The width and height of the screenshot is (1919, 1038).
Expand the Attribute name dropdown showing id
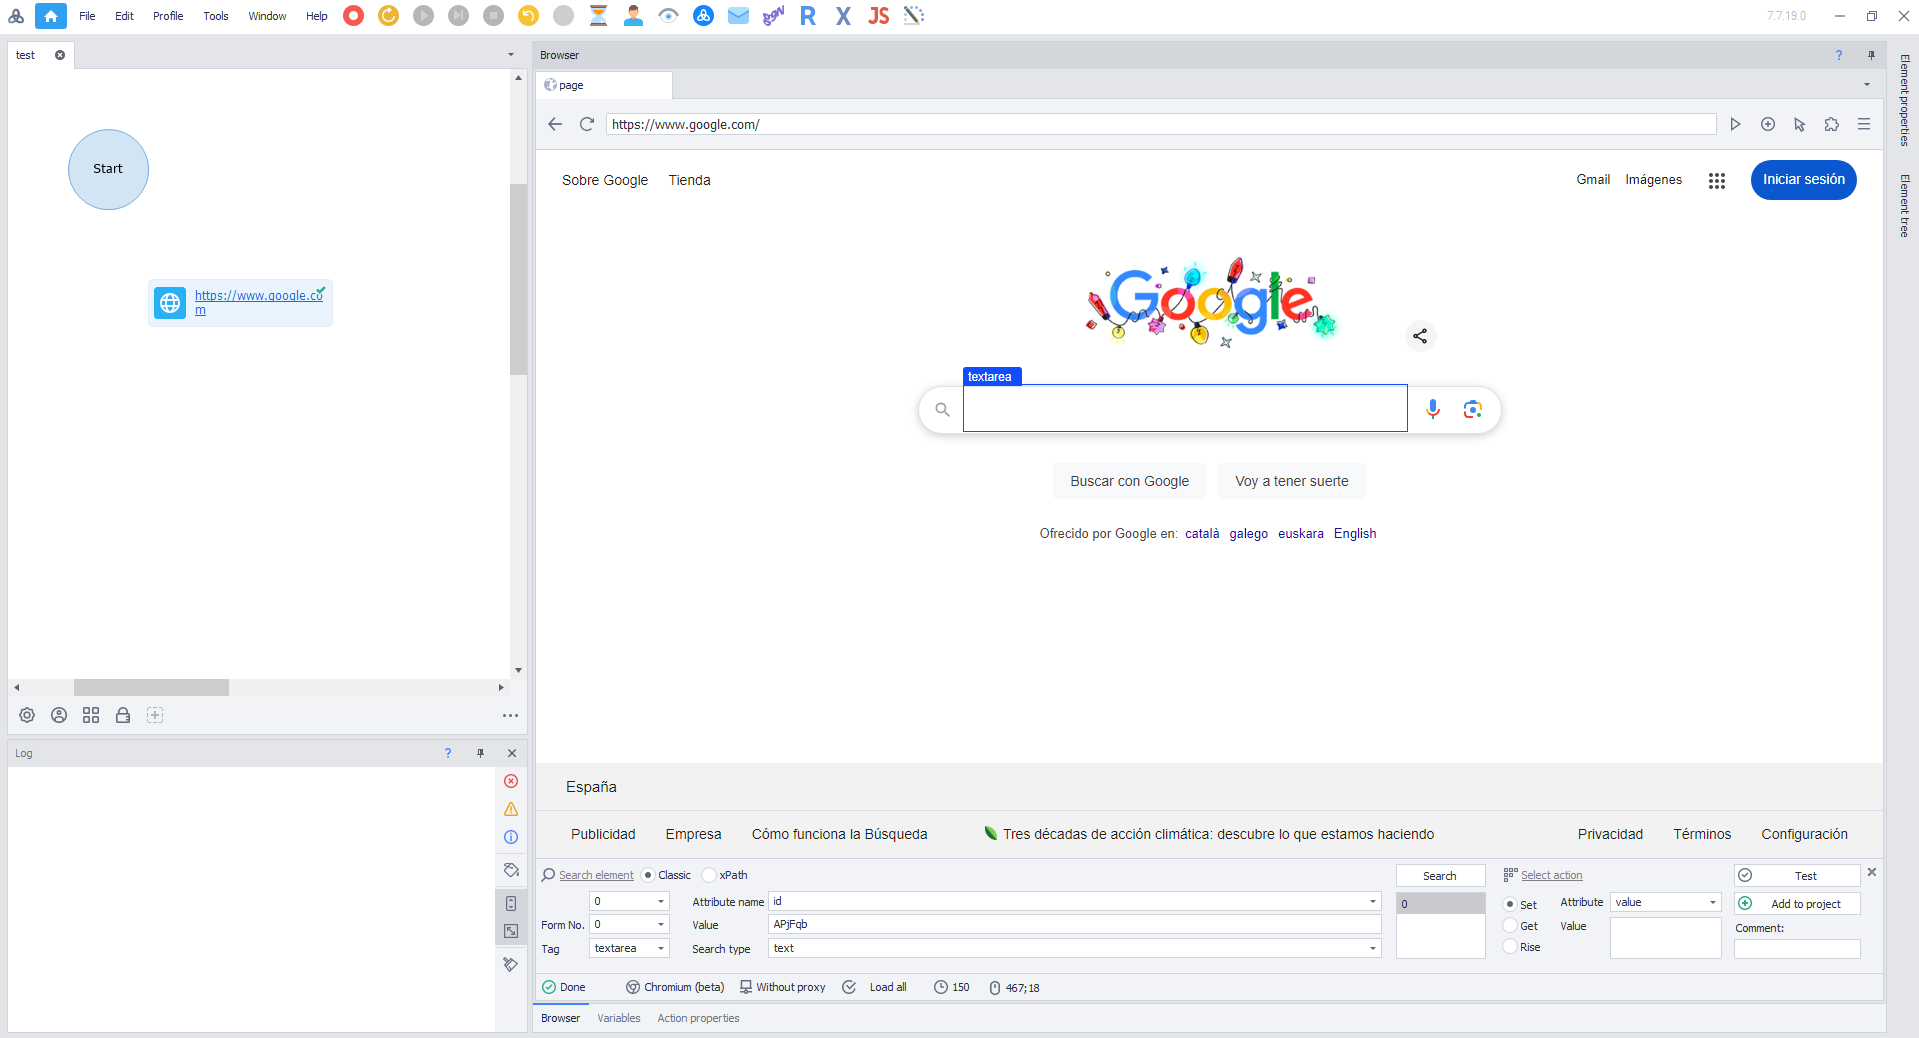coord(1373,901)
